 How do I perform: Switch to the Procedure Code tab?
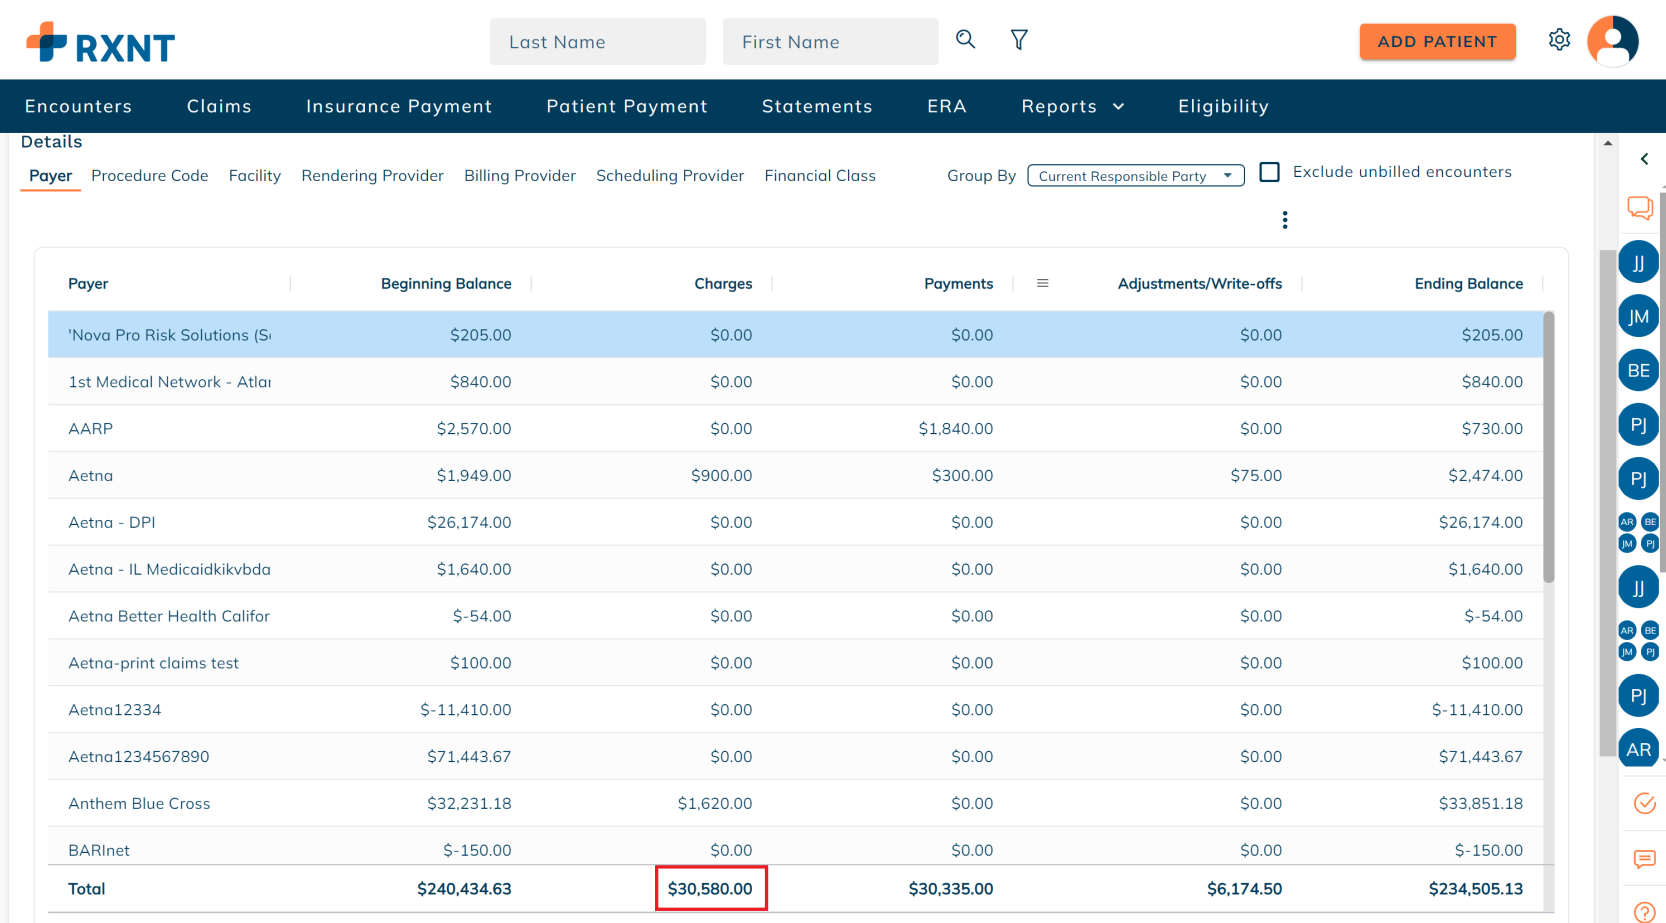coord(149,176)
